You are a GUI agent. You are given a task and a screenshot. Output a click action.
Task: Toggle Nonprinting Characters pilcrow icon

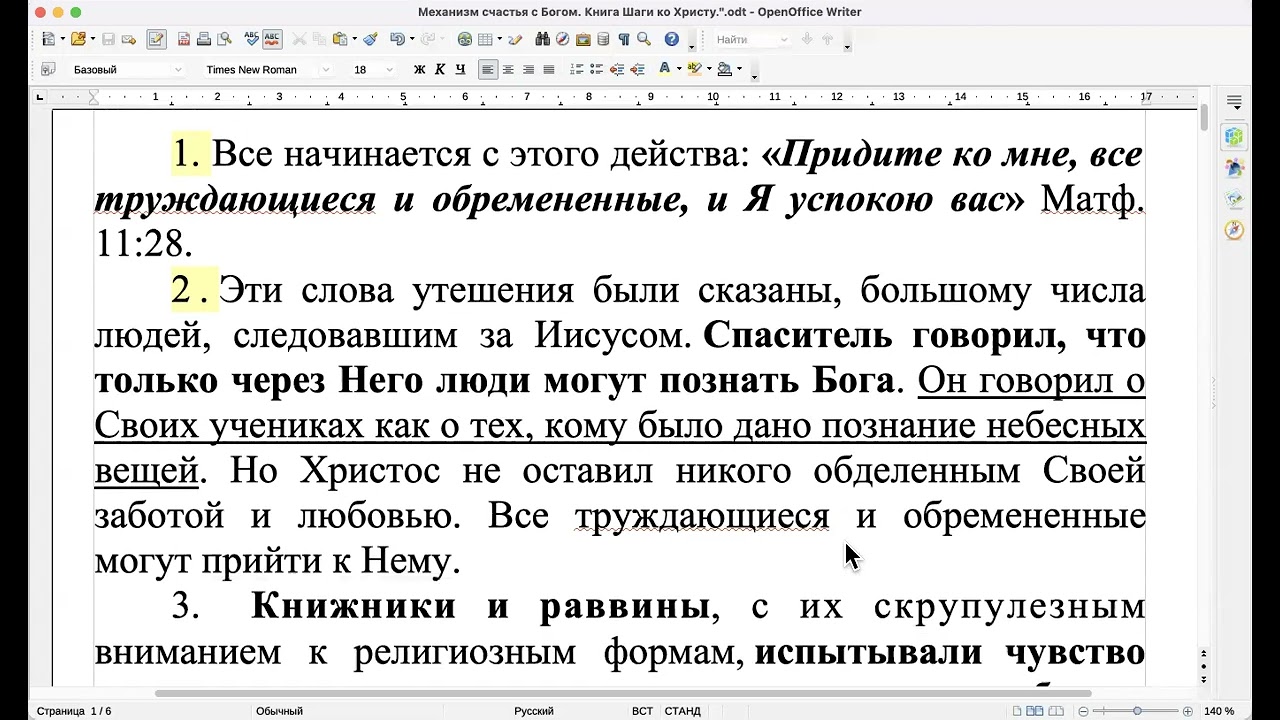coord(623,40)
